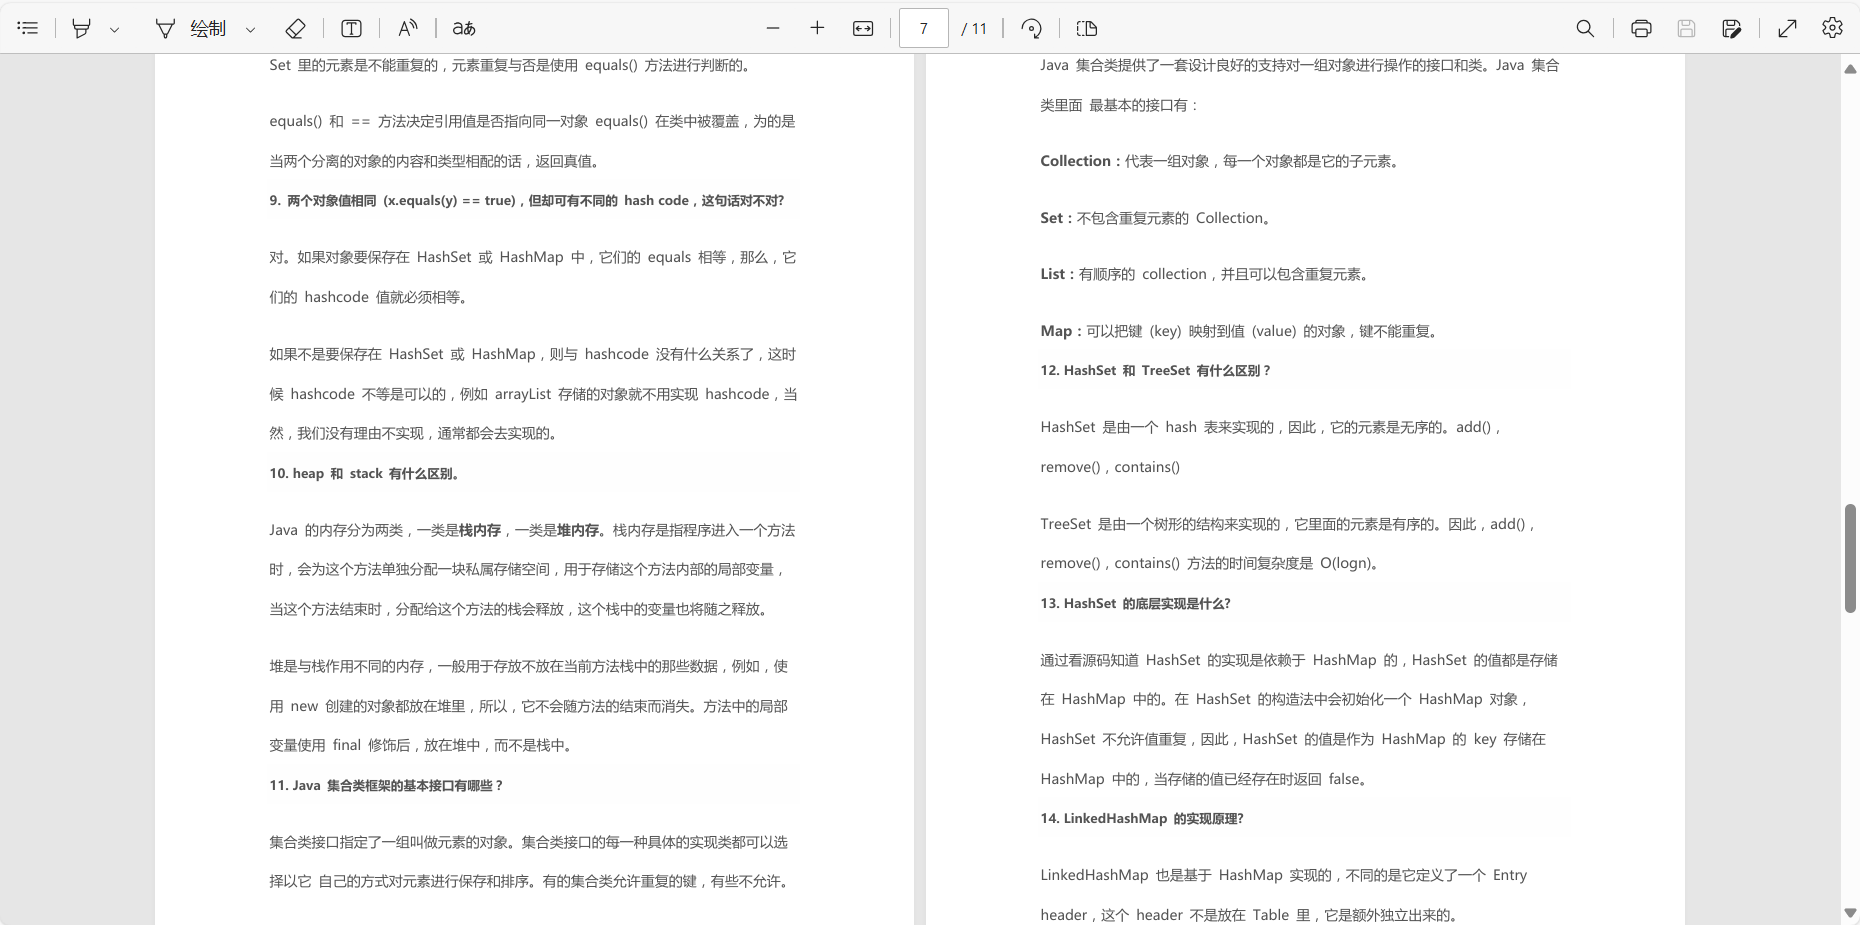This screenshot has width=1860, height=925.
Task: Click the bold term 'Map' definition
Action: click(x=1055, y=331)
